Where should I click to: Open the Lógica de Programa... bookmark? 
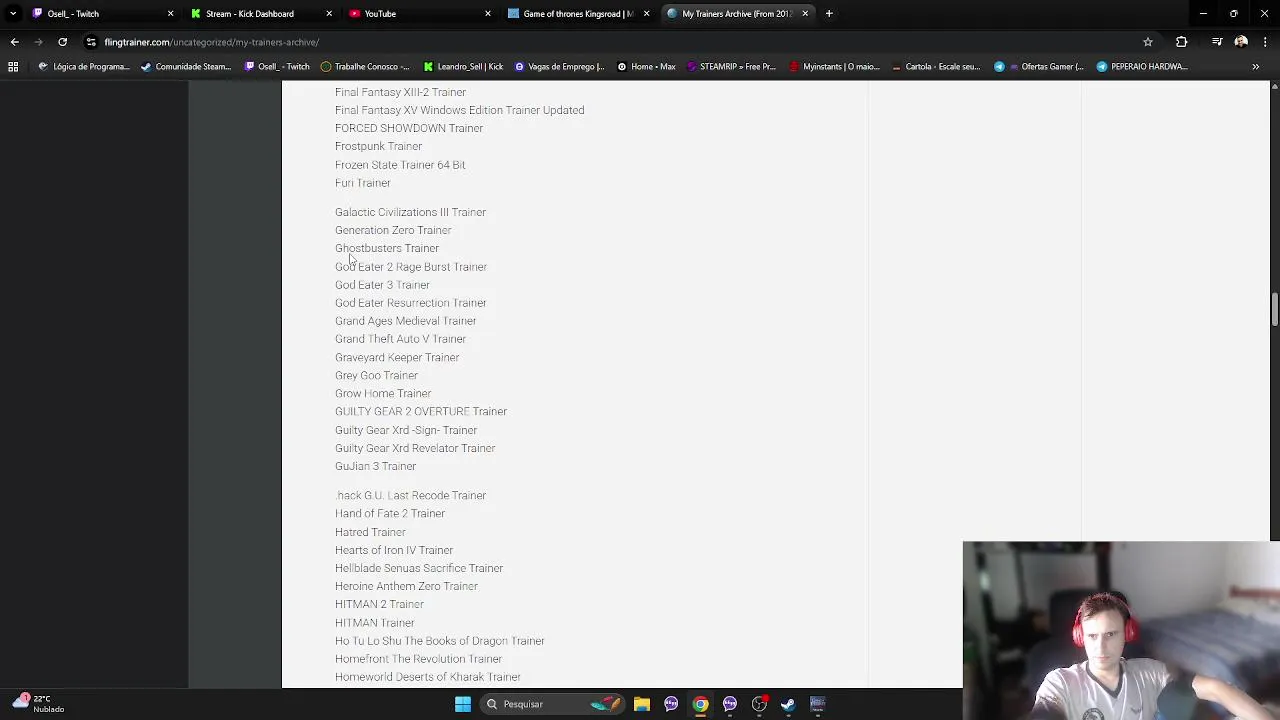tap(84, 66)
